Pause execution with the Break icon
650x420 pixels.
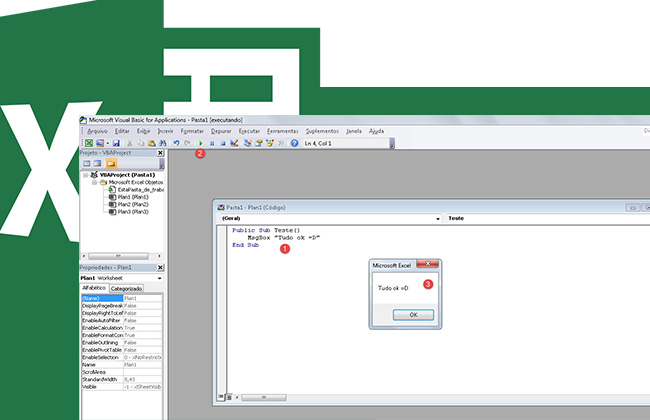click(x=212, y=143)
